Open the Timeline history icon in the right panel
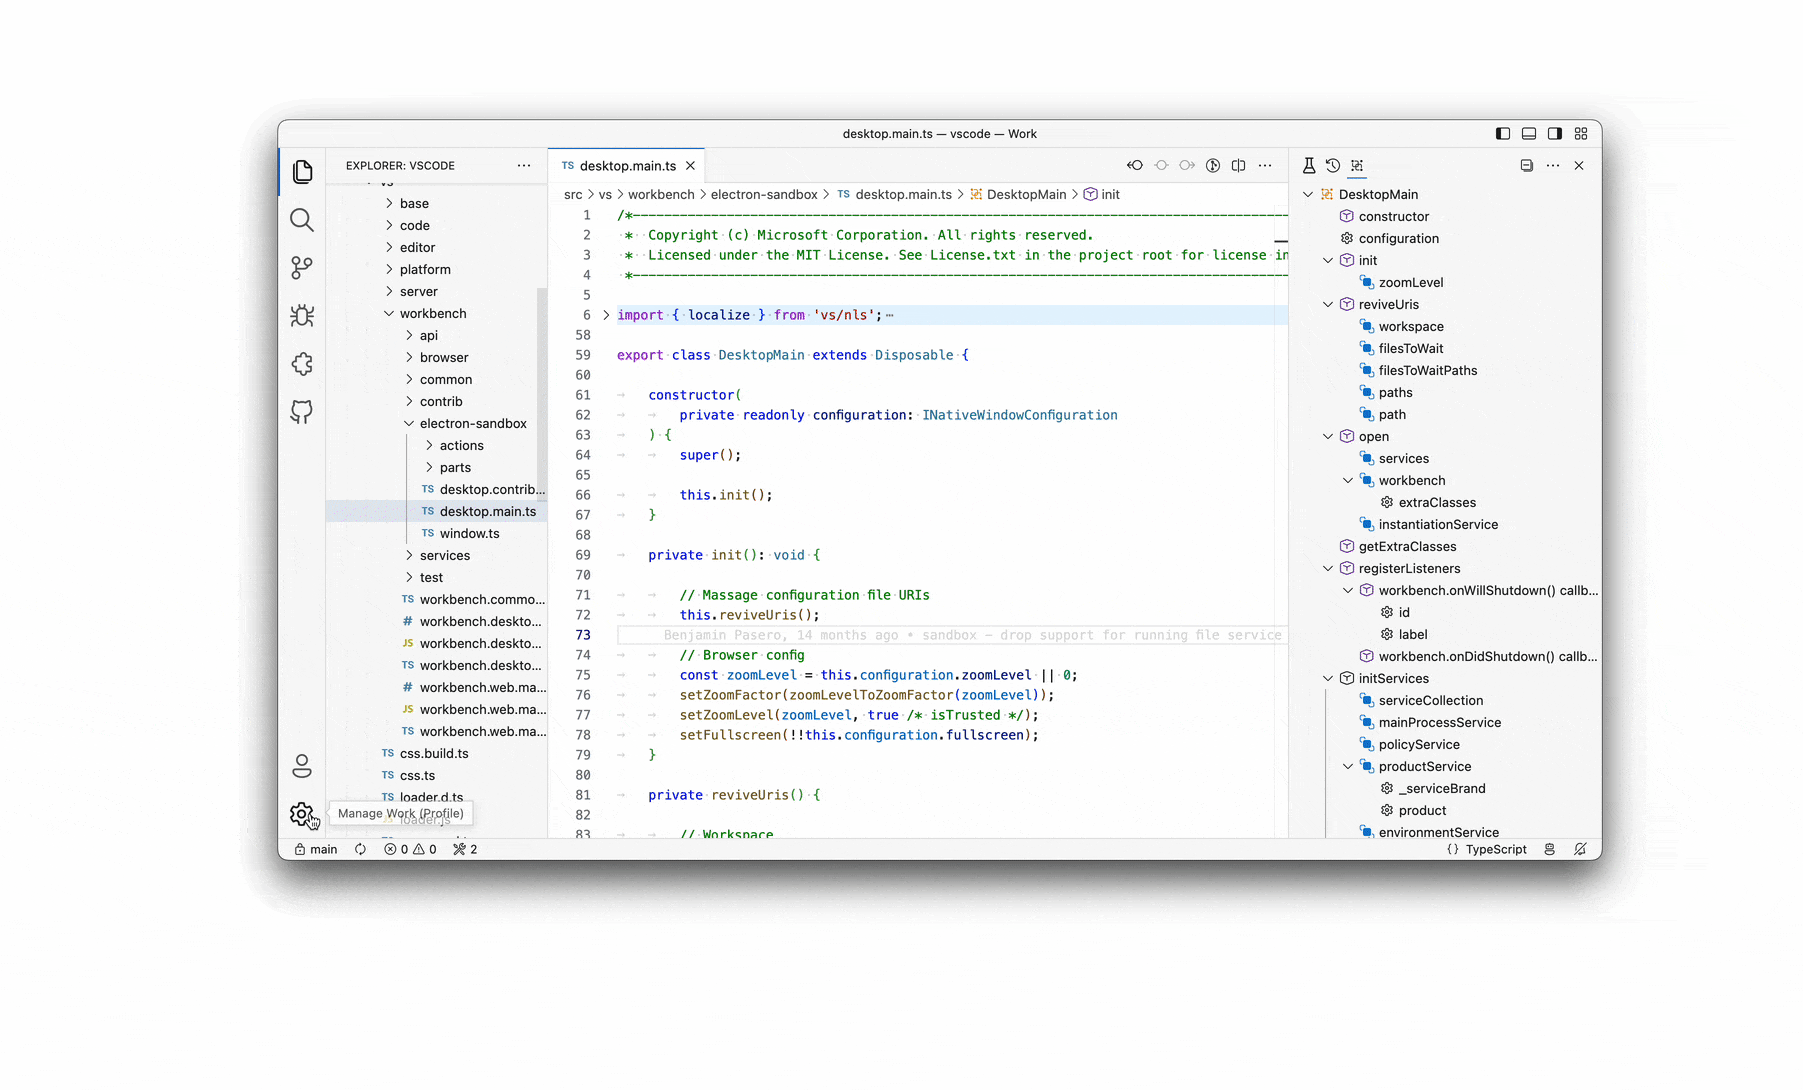 point(1333,165)
